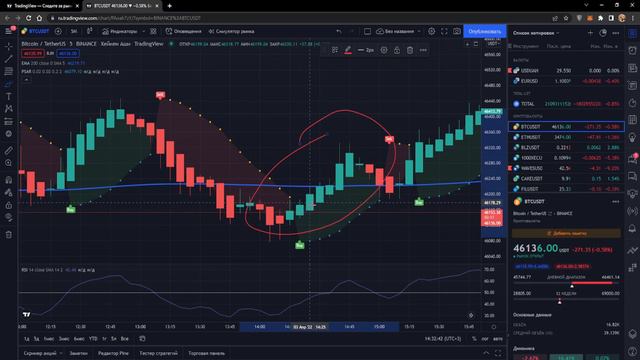Open go to date calendar icon

[x=142, y=339]
